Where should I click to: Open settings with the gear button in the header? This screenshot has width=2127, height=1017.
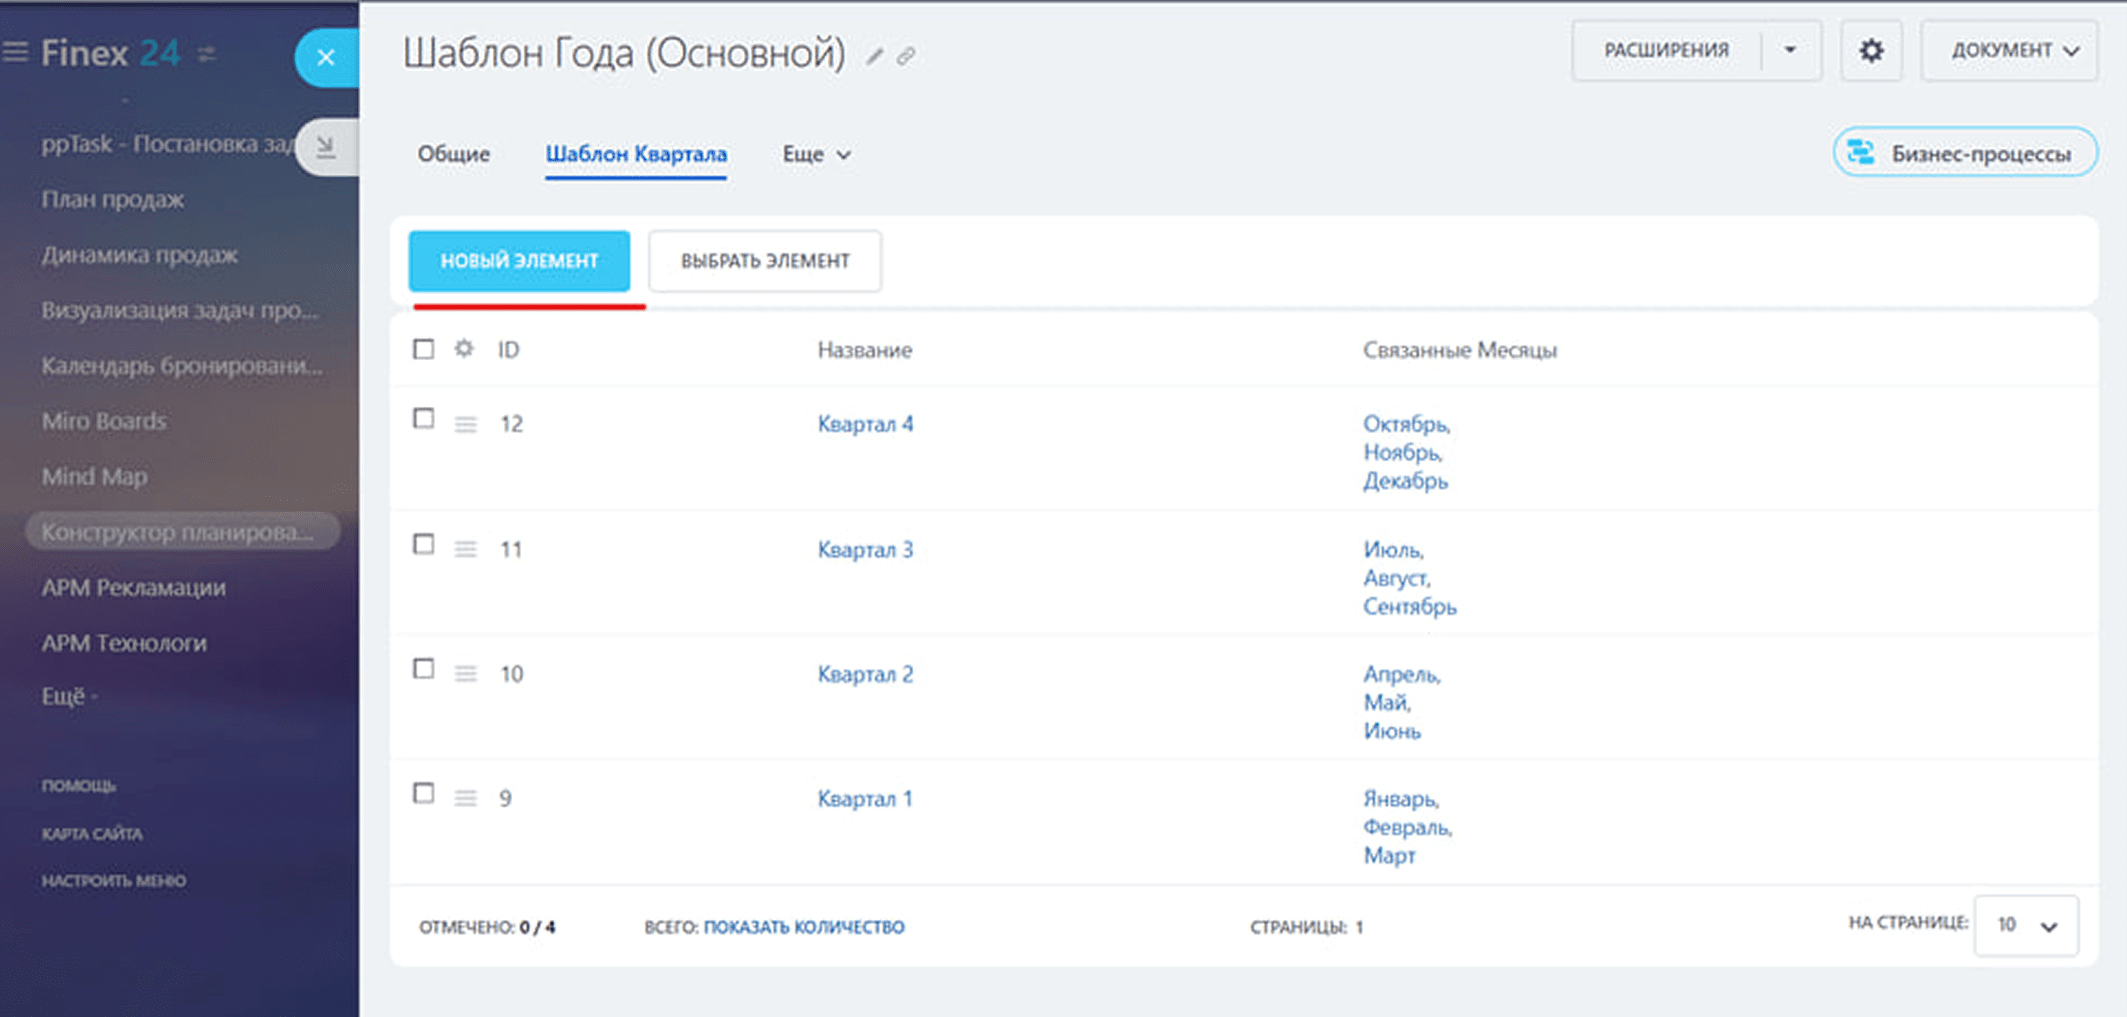coord(1871,50)
